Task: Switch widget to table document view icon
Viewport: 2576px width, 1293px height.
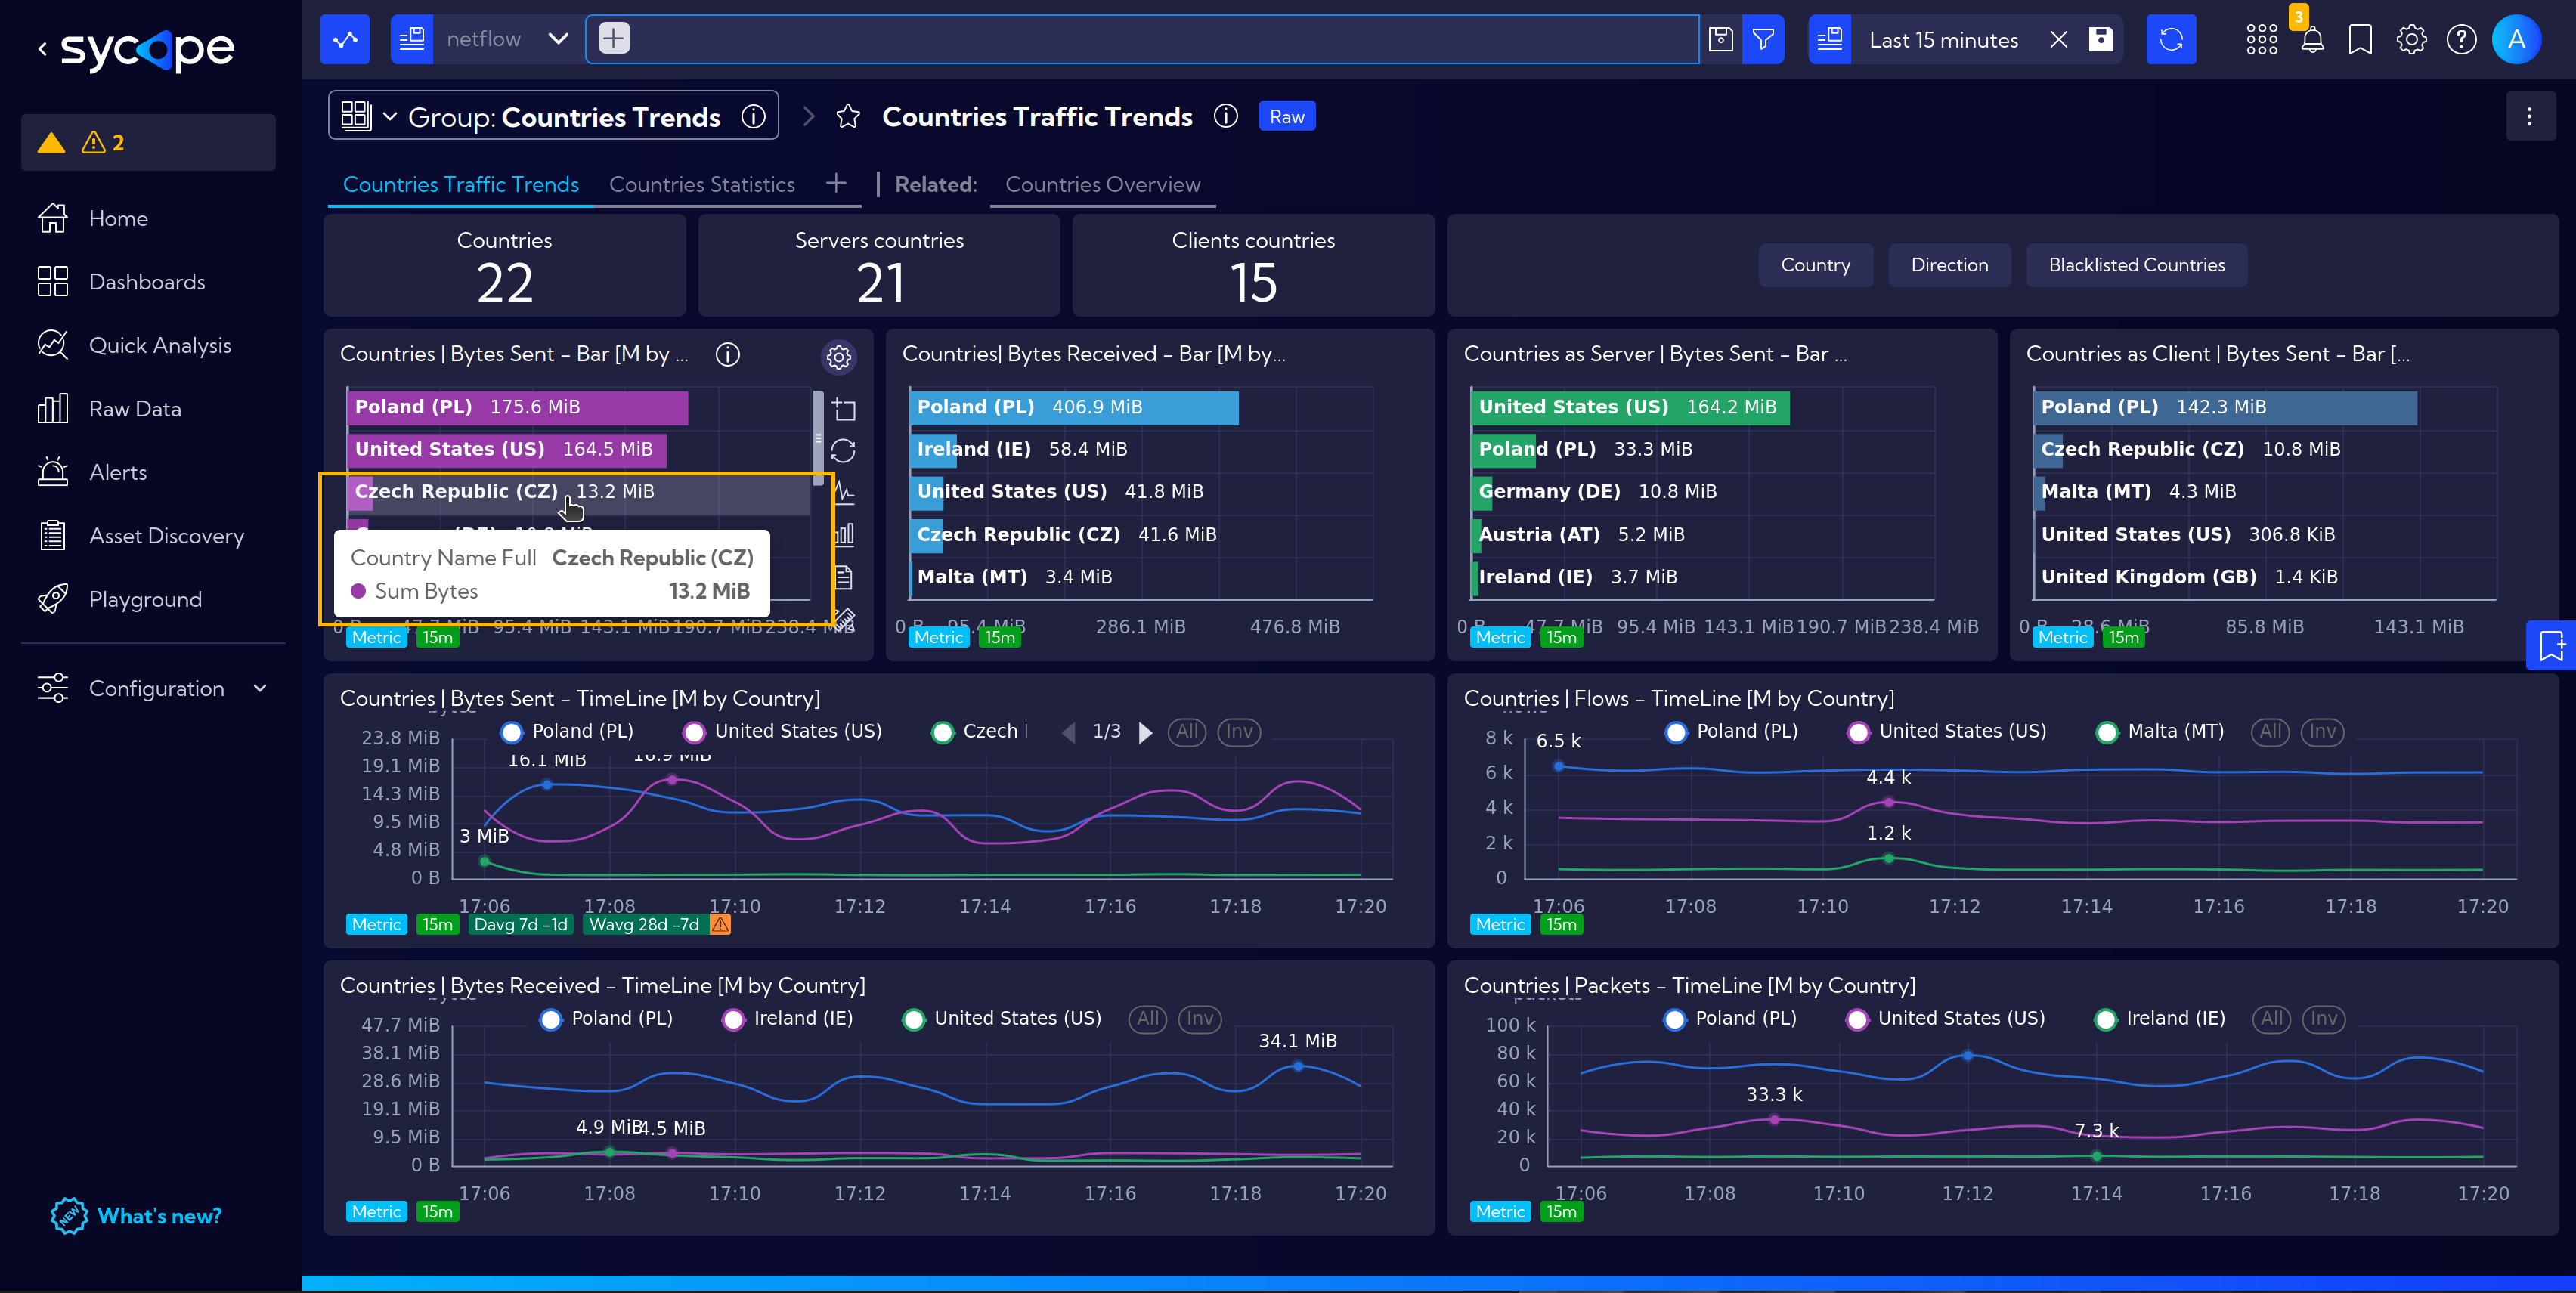Action: (844, 577)
